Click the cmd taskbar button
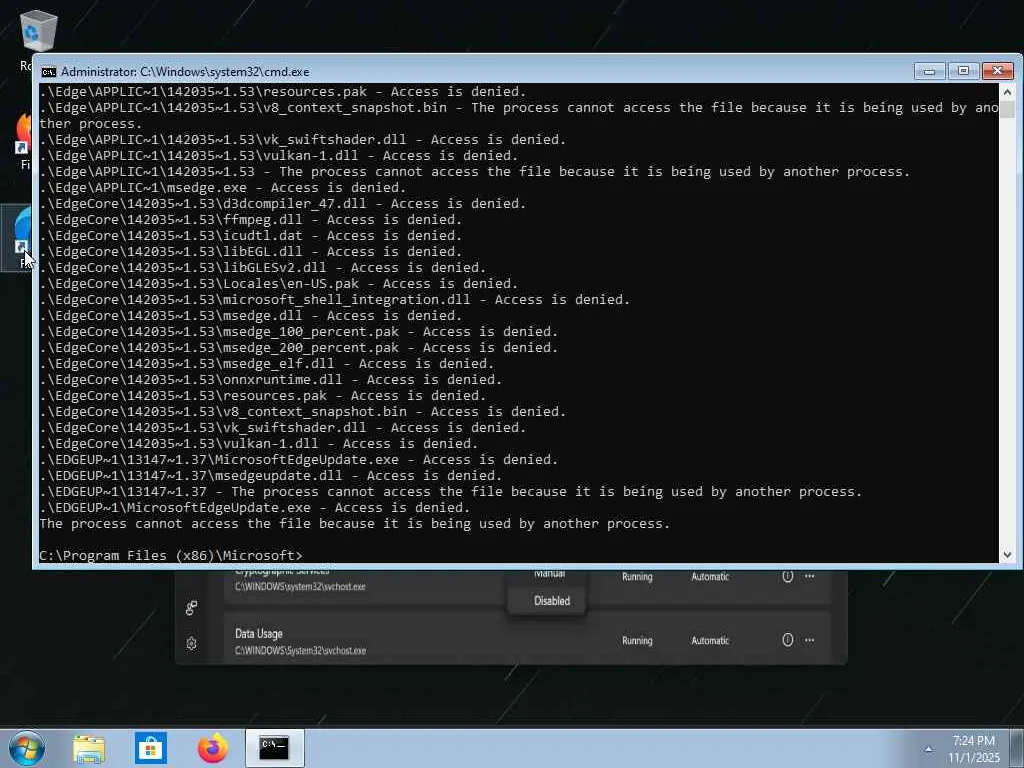Image resolution: width=1024 pixels, height=768 pixels. click(275, 748)
